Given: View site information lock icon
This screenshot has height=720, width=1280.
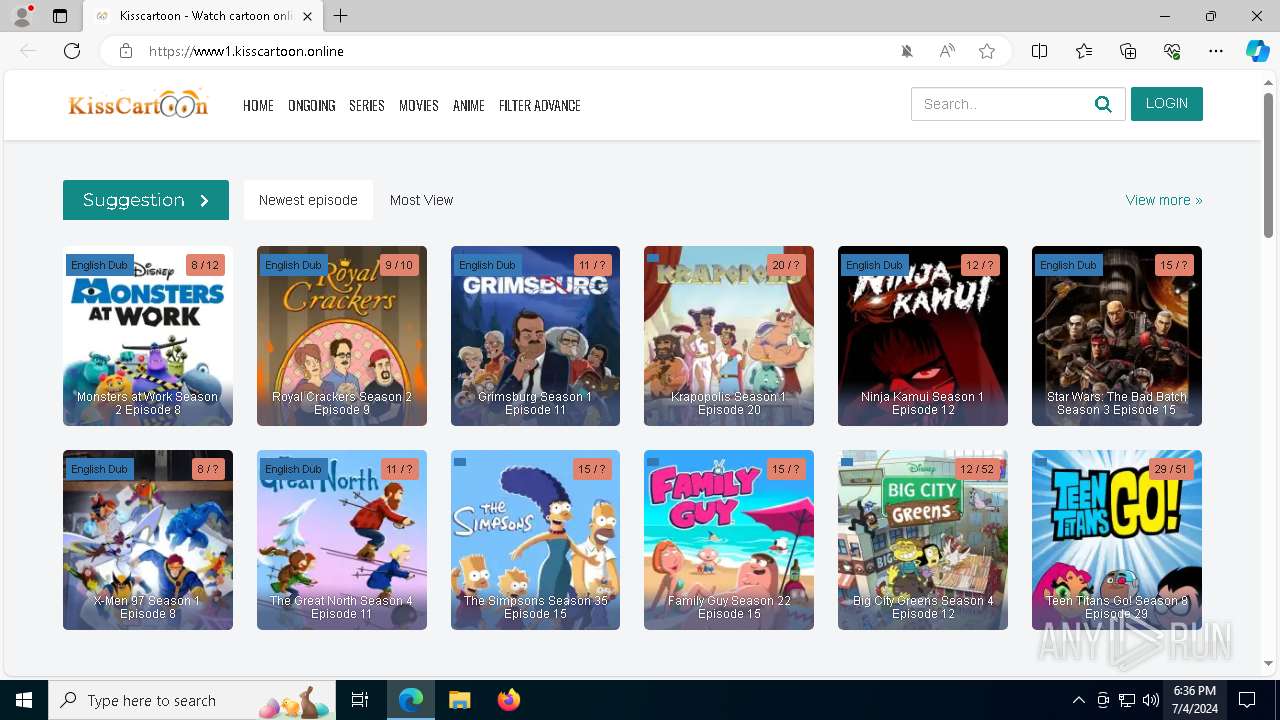Looking at the screenshot, I should 126,51.
